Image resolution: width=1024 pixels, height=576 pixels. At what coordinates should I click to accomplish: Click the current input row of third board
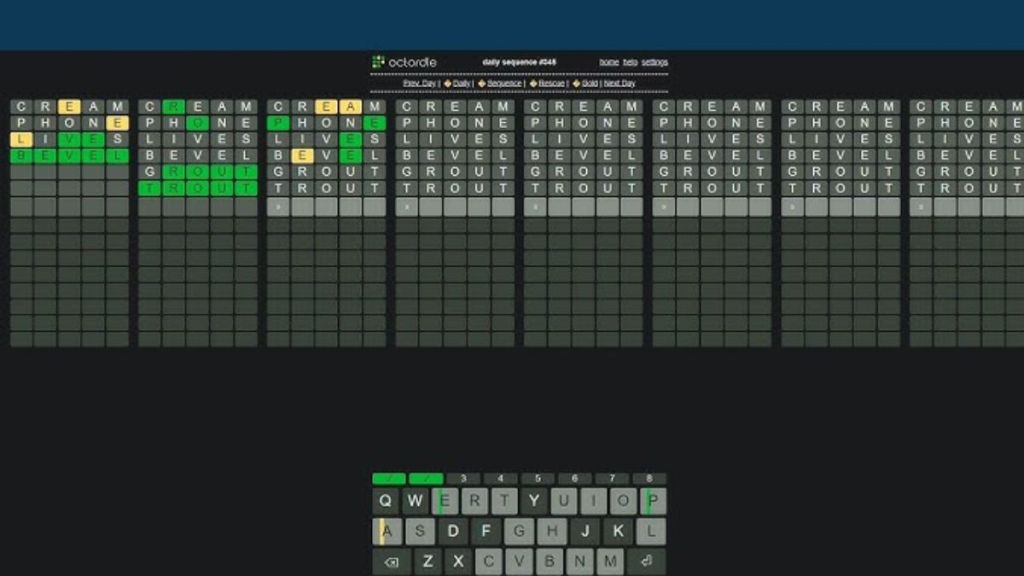(326, 207)
